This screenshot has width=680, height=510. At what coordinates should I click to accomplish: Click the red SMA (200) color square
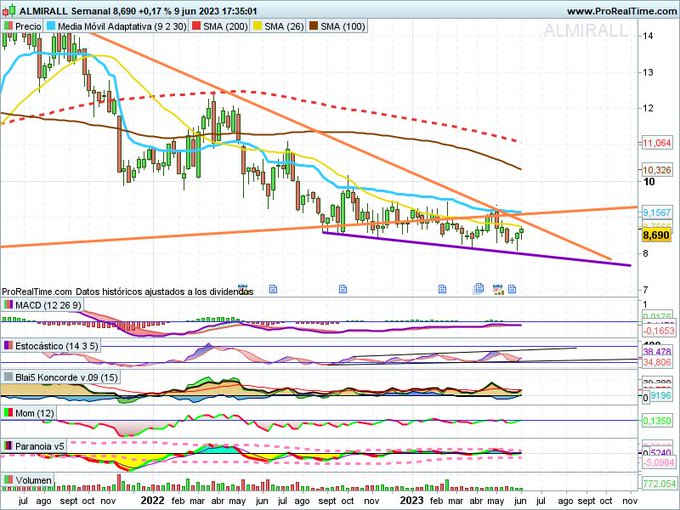tap(196, 26)
